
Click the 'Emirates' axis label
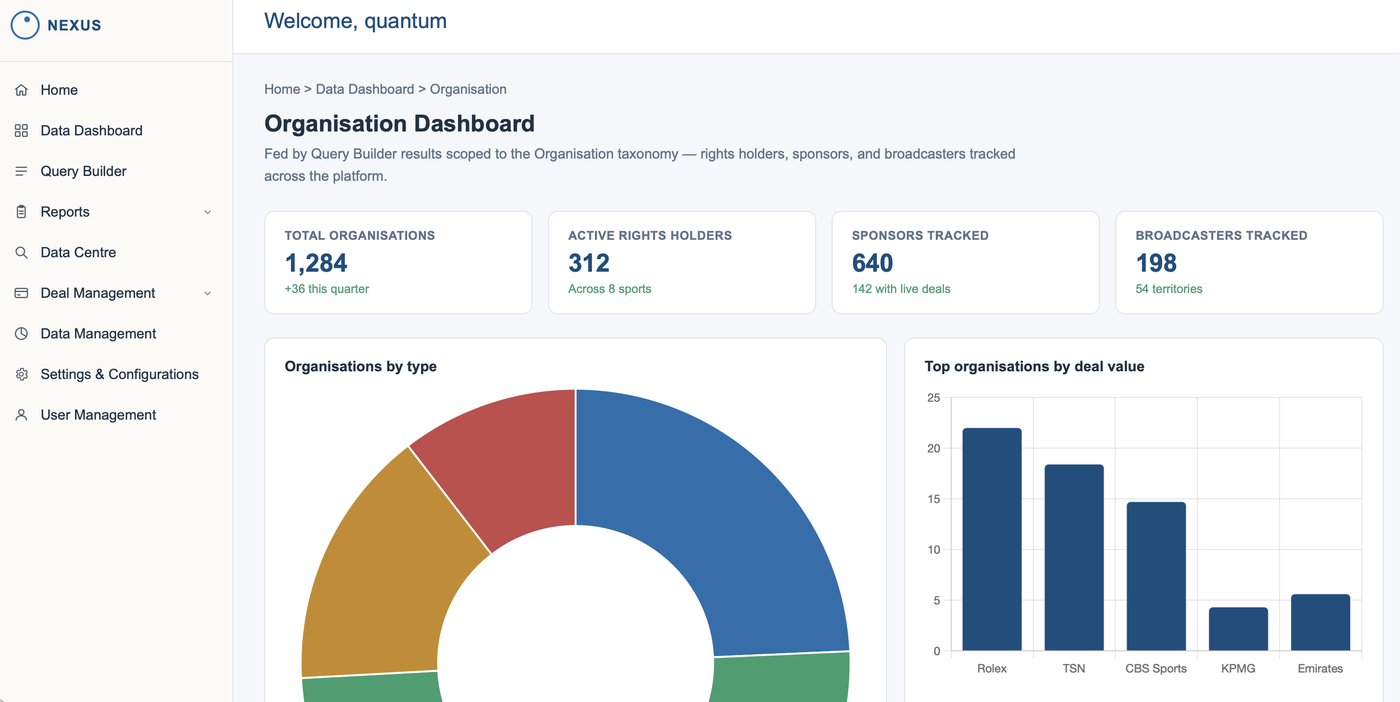coord(1320,668)
